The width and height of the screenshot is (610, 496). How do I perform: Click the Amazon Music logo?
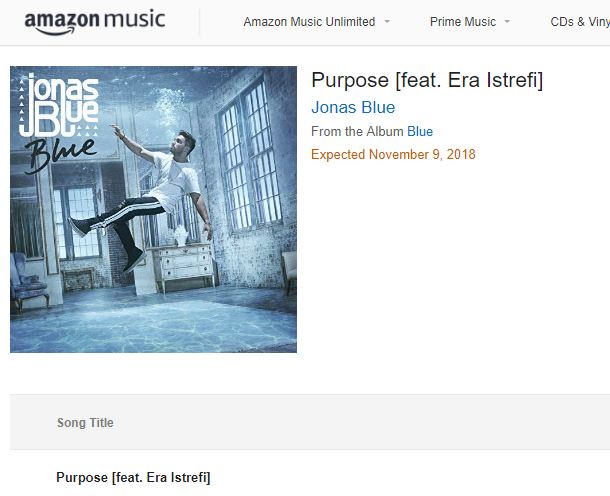coord(95,23)
